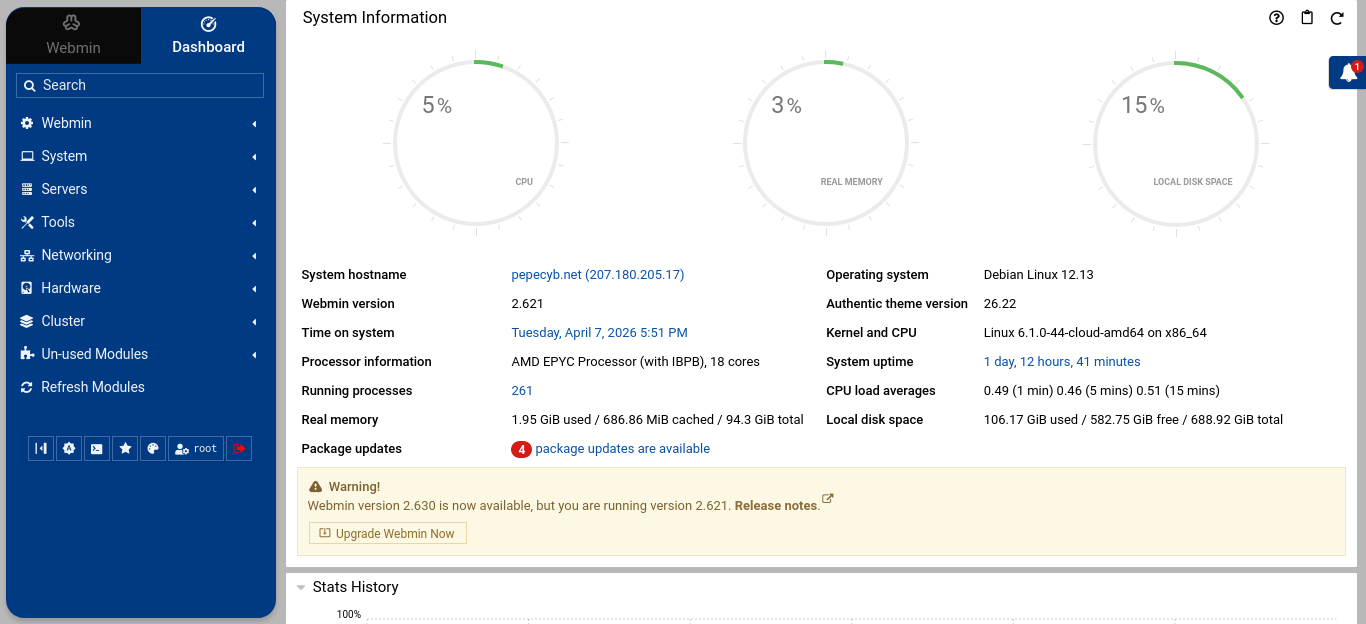This screenshot has height=624, width=1366.
Task: Collapse the navigation menu sidebar
Action: [x=41, y=449]
